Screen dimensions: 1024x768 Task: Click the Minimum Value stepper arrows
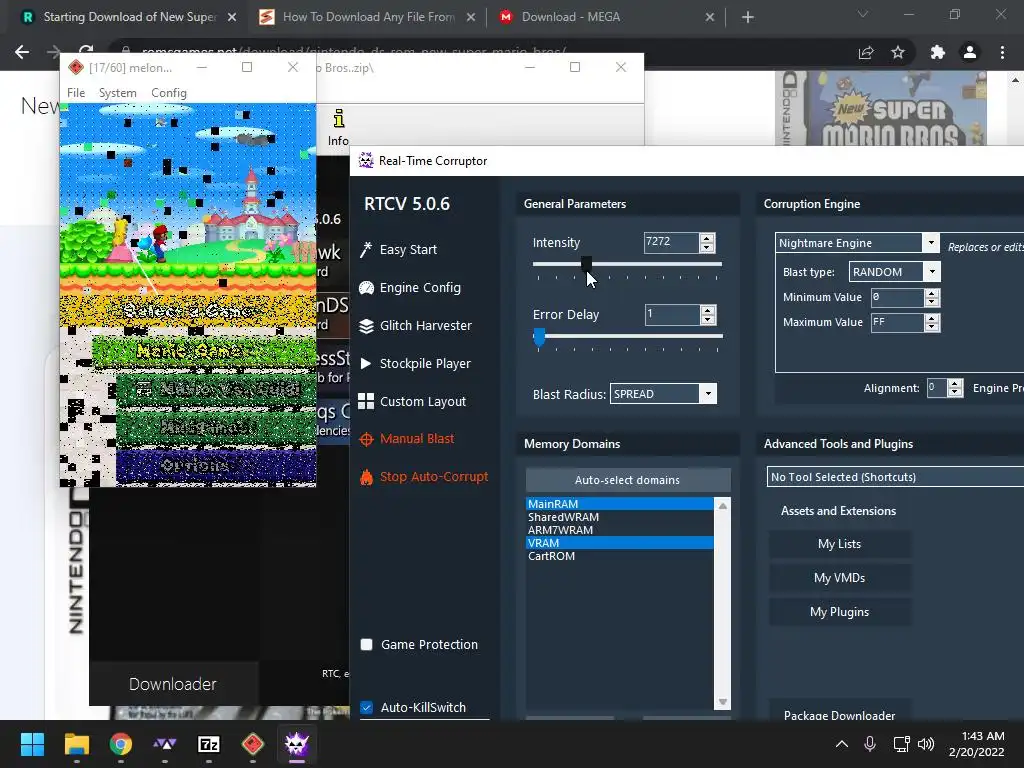point(932,297)
